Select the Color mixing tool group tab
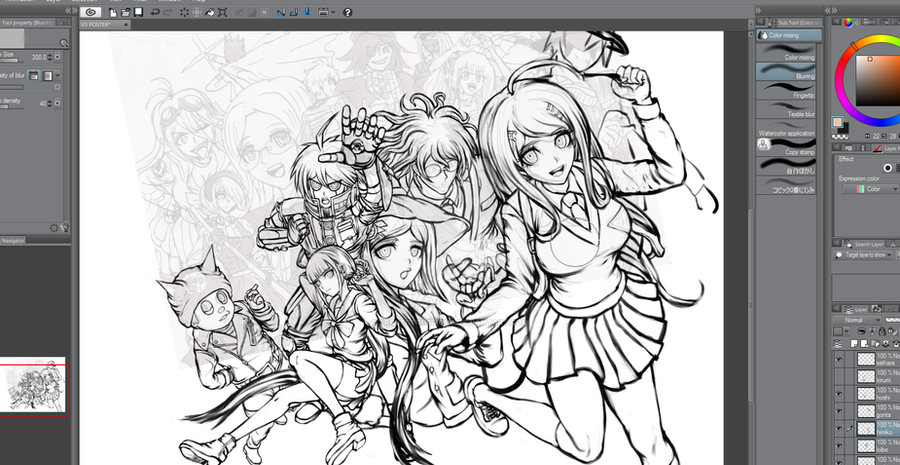Image resolution: width=900 pixels, height=465 pixels. (789, 35)
